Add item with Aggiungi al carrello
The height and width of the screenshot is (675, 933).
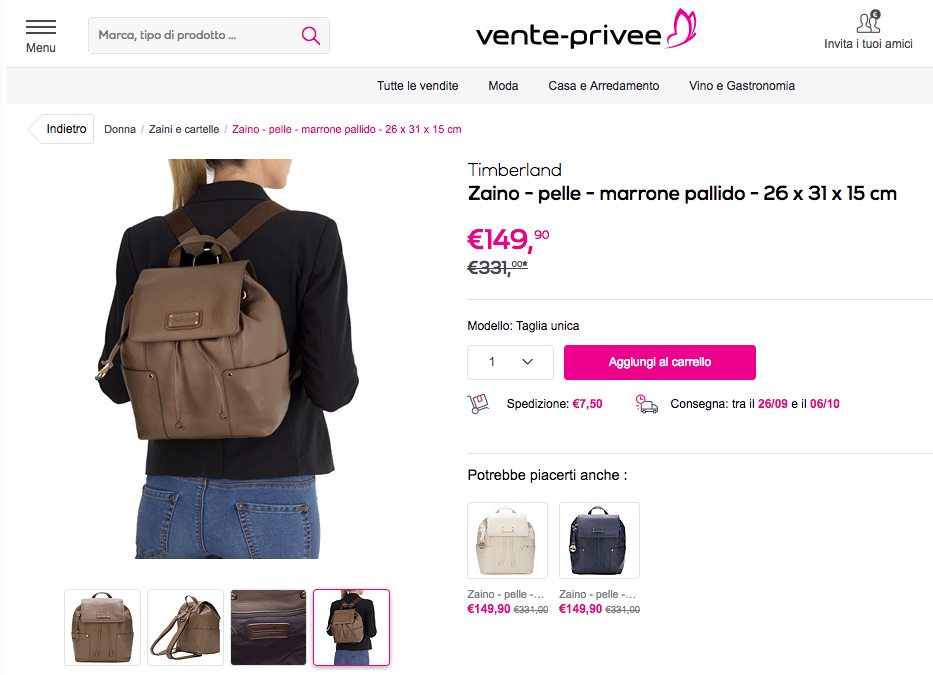click(x=660, y=362)
